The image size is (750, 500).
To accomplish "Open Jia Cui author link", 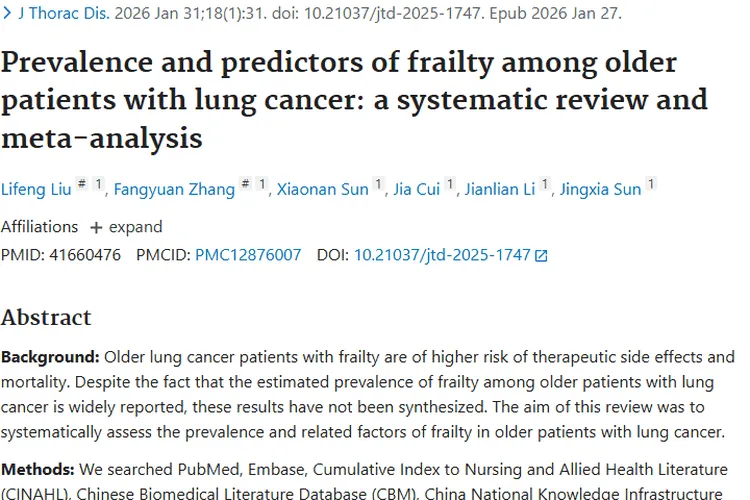I will 417,190.
